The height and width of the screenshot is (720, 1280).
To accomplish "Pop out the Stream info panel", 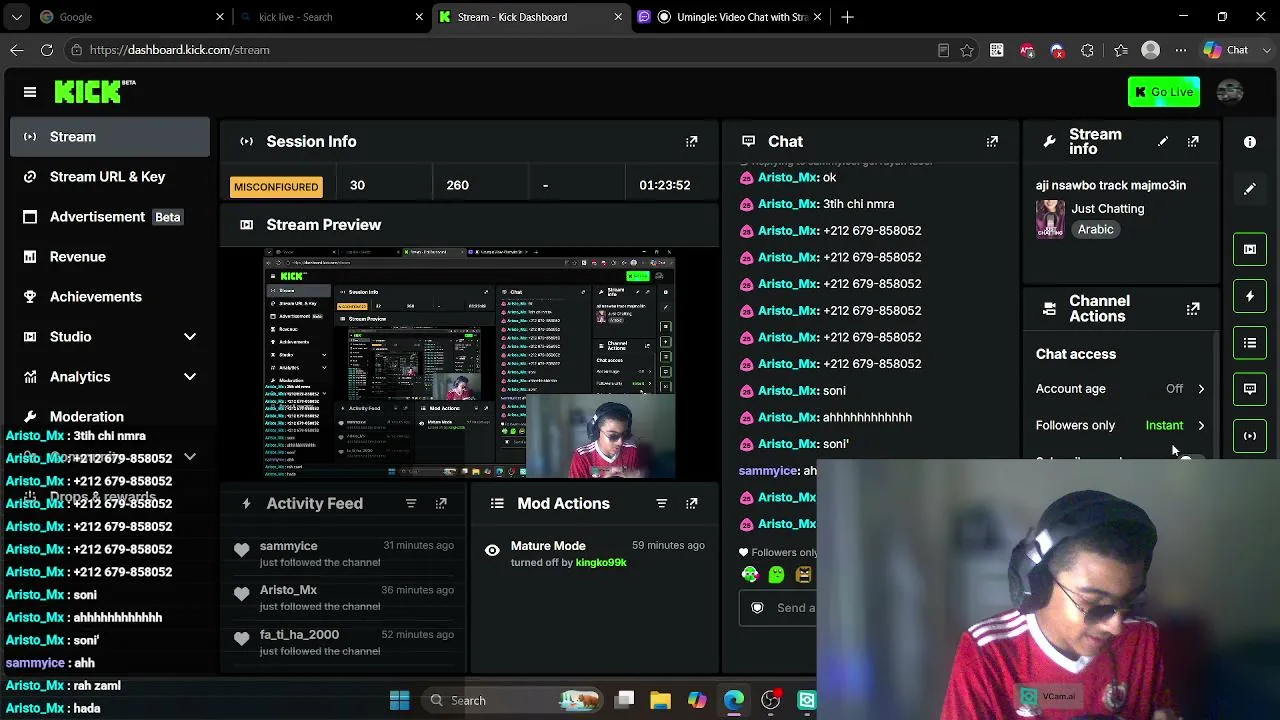I will click(x=1193, y=142).
